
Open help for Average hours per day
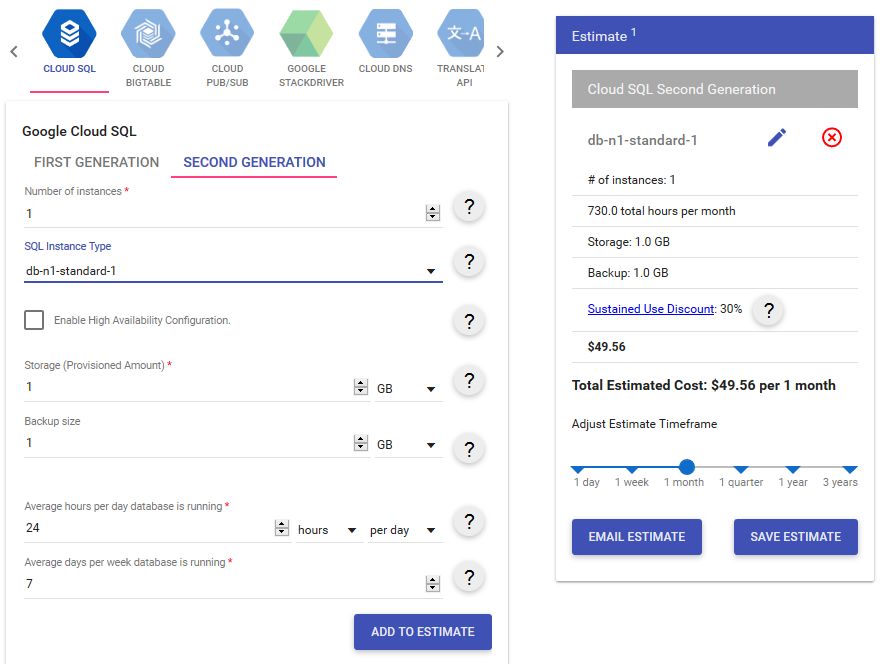(469, 521)
